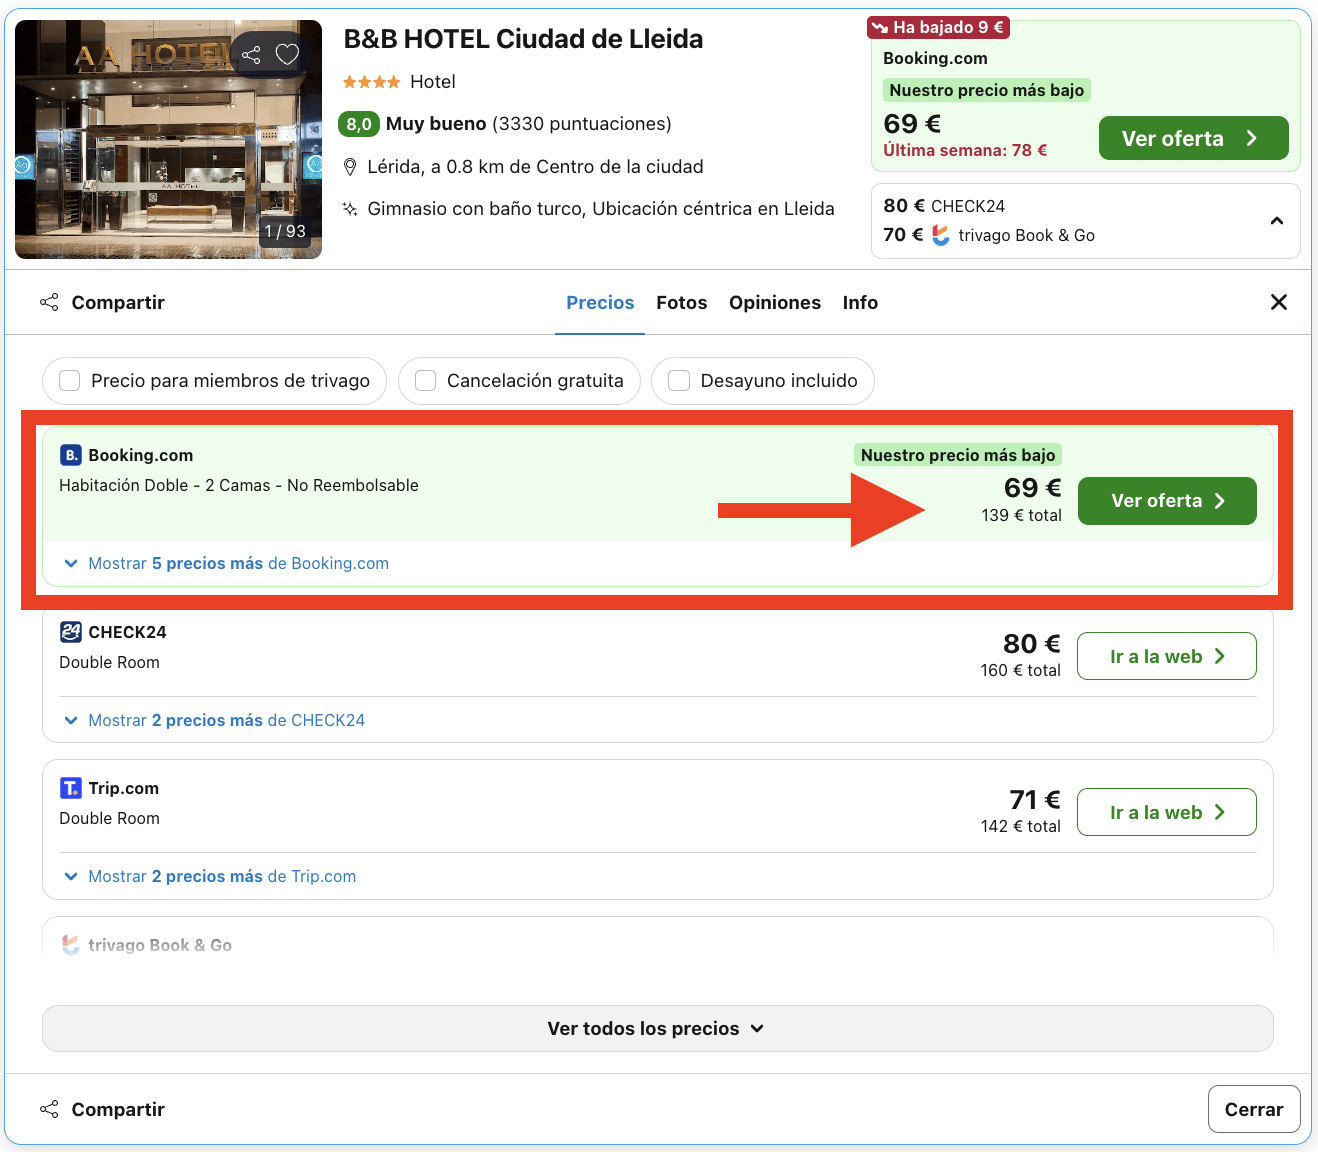Click the heart icon to save the hotel
This screenshot has width=1318, height=1152.
pos(287,54)
